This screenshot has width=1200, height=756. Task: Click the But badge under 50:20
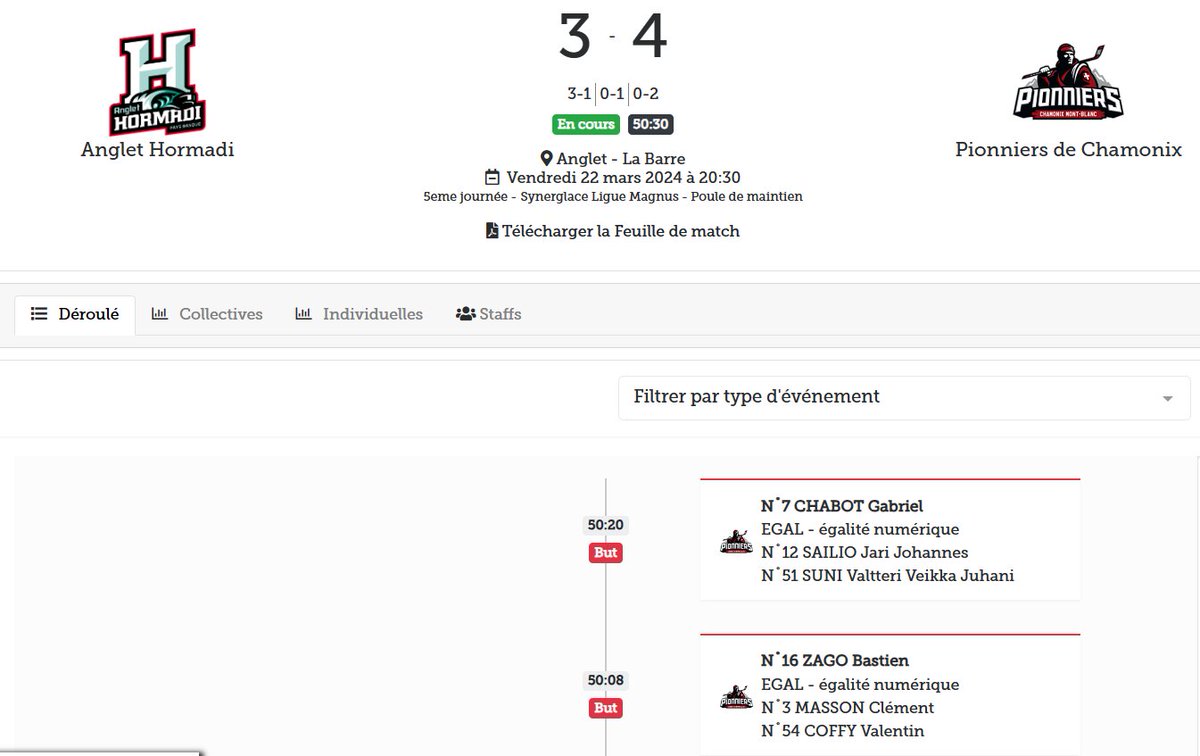[x=606, y=553]
